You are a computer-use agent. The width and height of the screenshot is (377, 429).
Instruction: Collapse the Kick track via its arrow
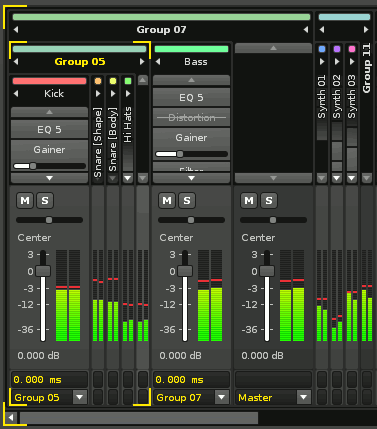pyautogui.click(x=16, y=94)
